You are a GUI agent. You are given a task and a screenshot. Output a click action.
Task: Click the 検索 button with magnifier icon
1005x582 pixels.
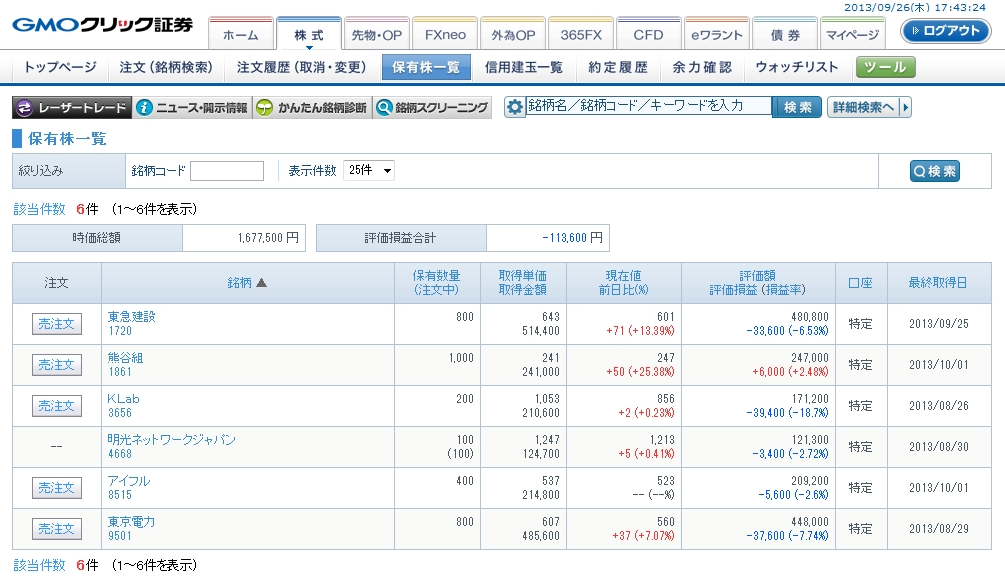(x=934, y=171)
